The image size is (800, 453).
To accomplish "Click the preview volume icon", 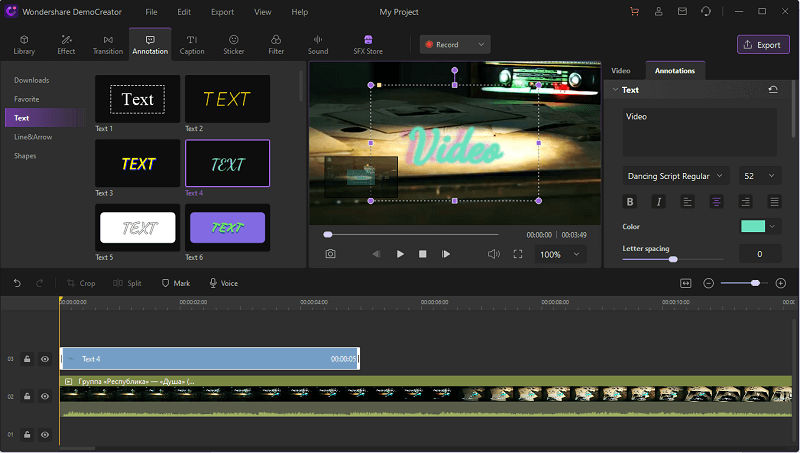I will (493, 254).
